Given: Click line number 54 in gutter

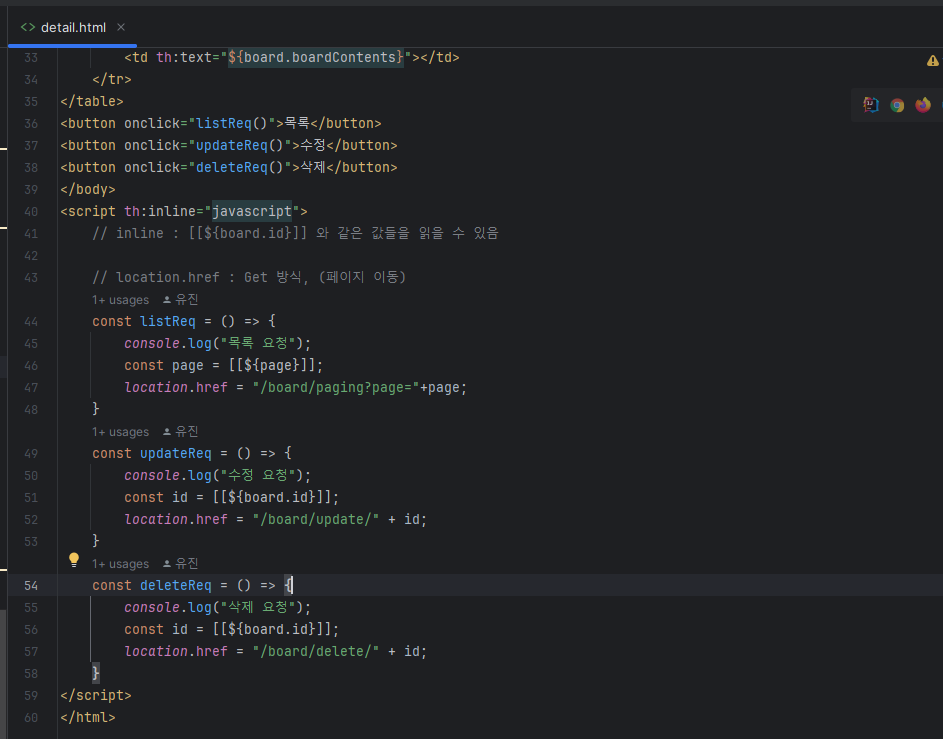Looking at the screenshot, I should [x=31, y=586].
